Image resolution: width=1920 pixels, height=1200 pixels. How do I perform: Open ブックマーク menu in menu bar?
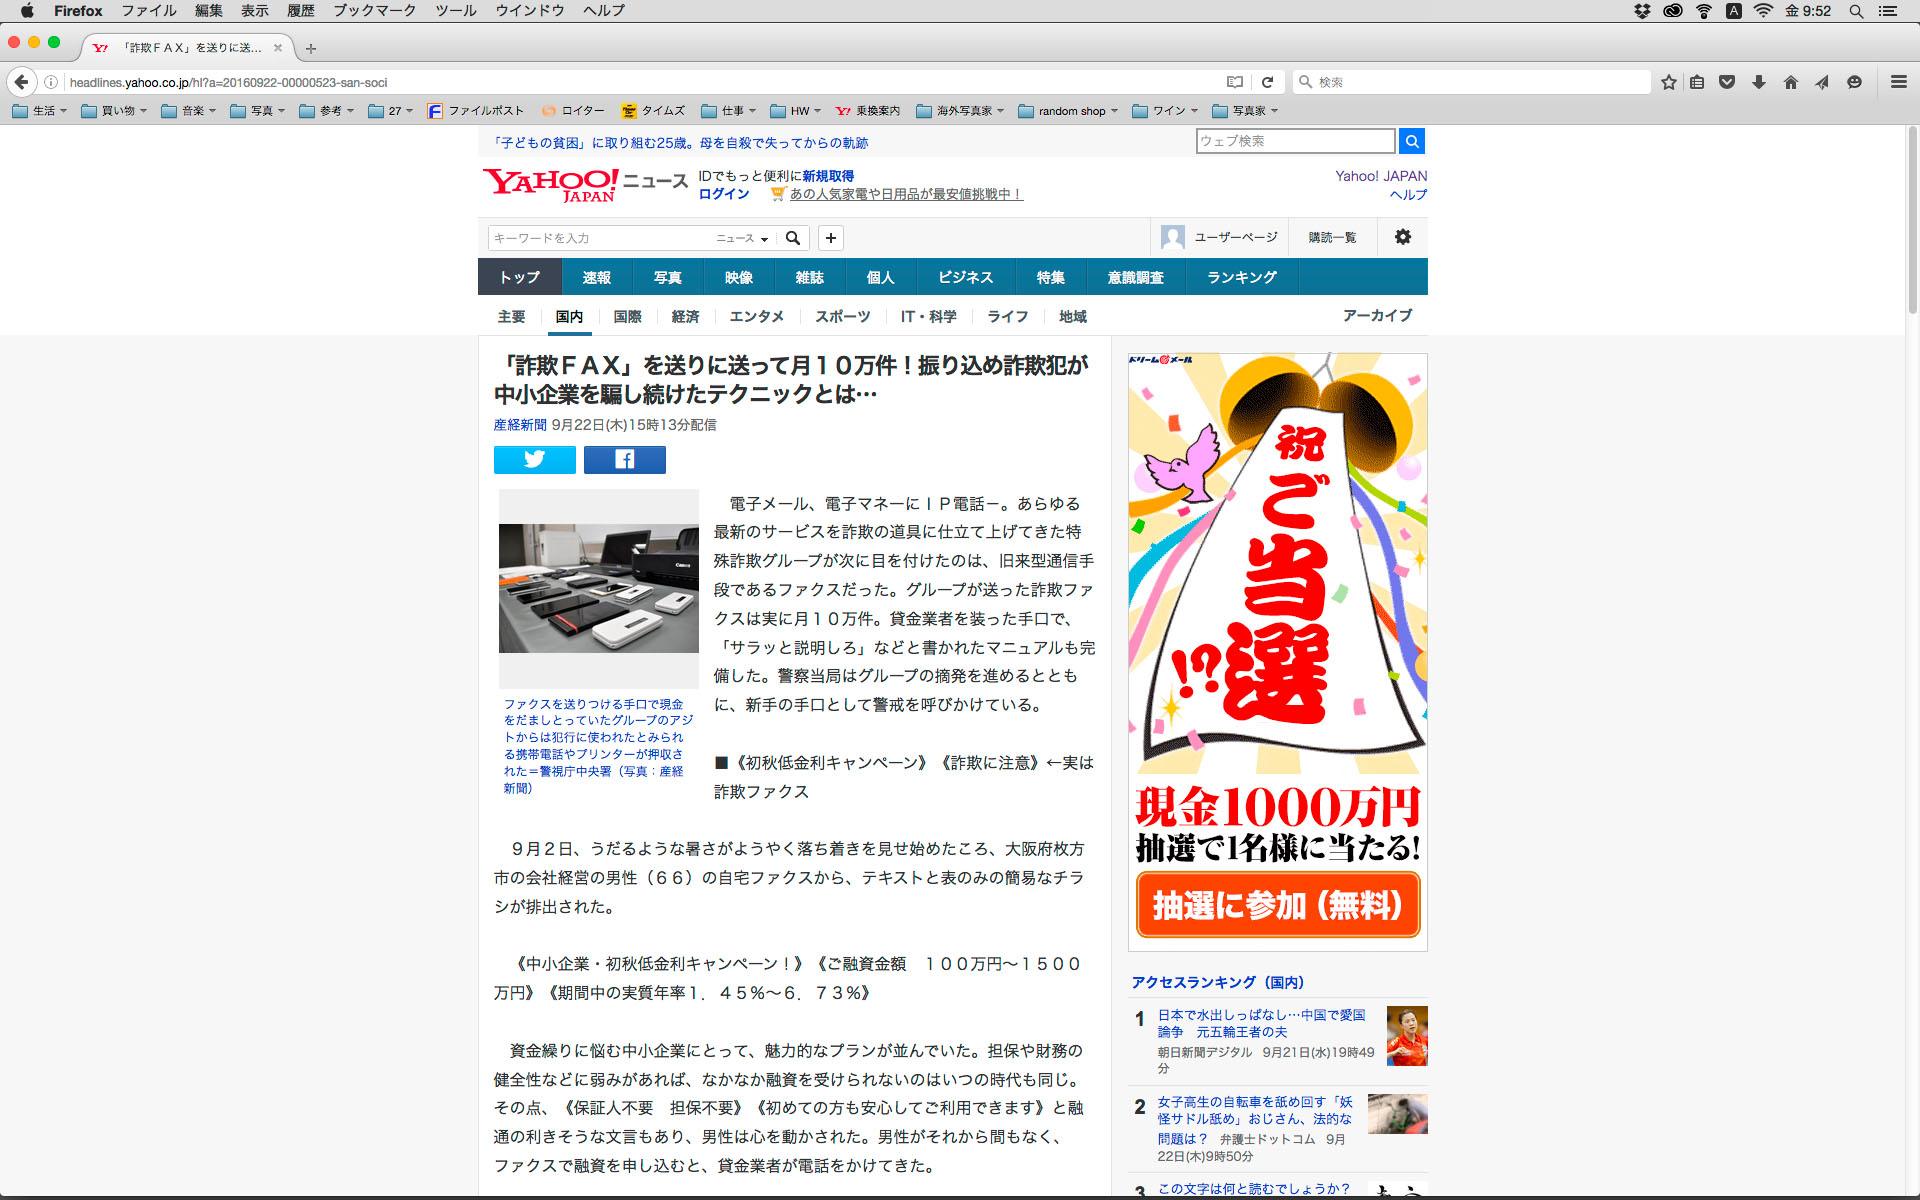point(374,11)
